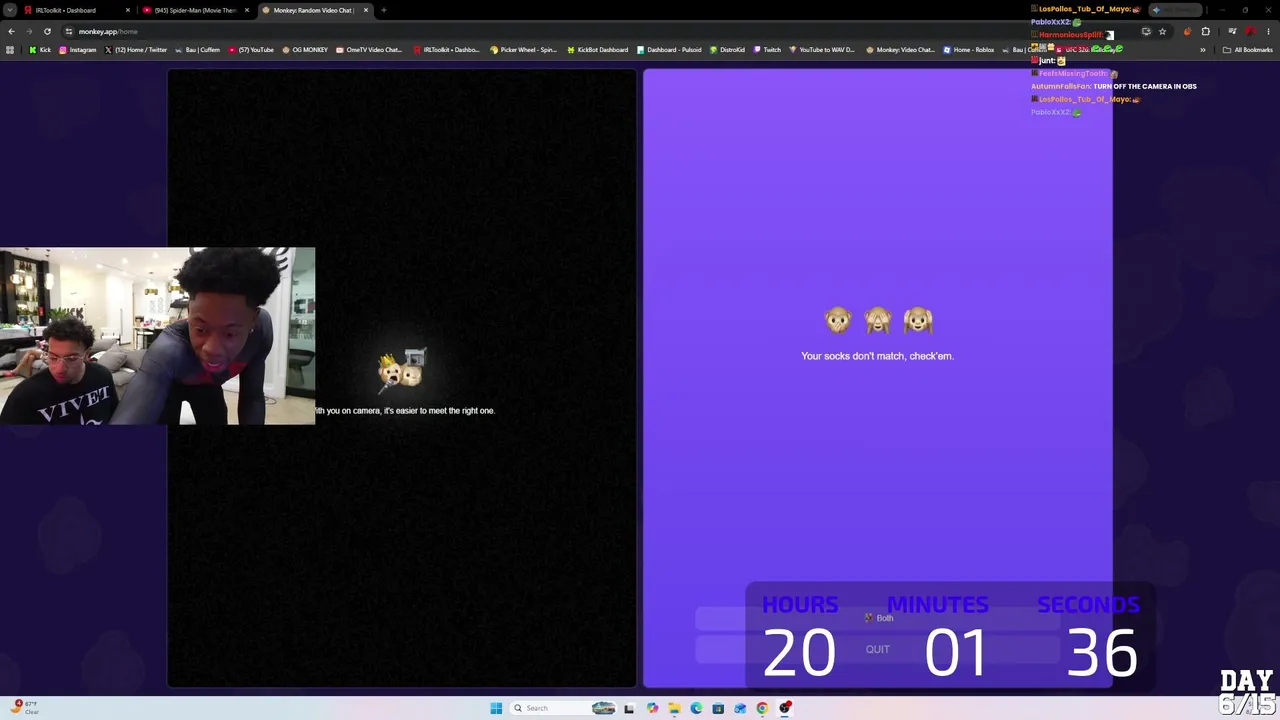Open the Home / Twitter bookmark
The width and height of the screenshot is (1280, 720).
click(136, 50)
